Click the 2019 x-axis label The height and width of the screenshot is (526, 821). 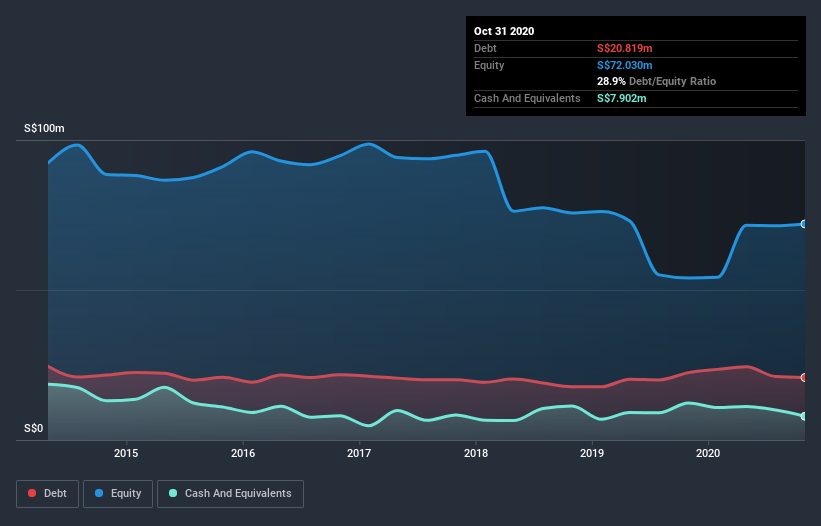point(592,453)
